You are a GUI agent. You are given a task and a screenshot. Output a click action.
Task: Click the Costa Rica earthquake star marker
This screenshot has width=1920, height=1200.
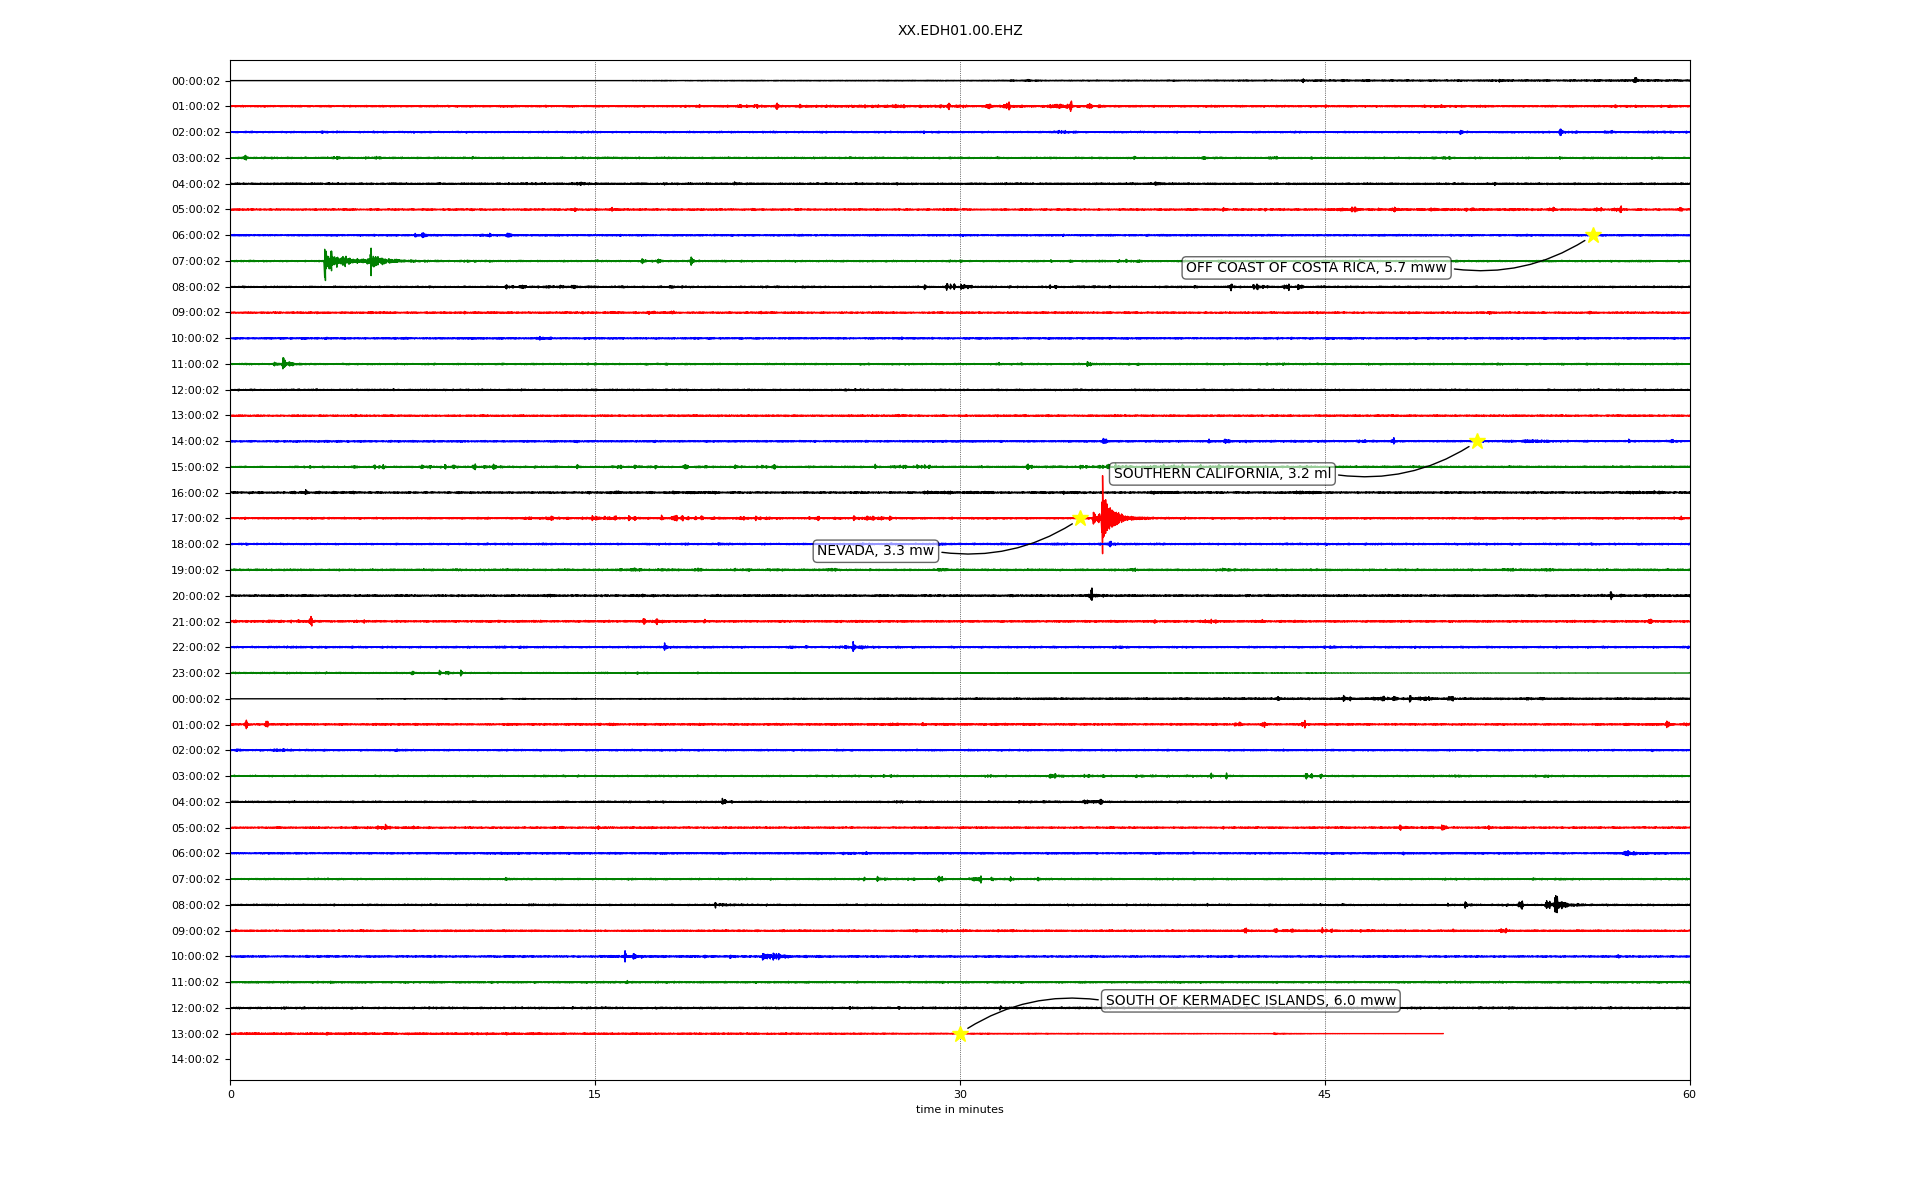tap(1593, 235)
